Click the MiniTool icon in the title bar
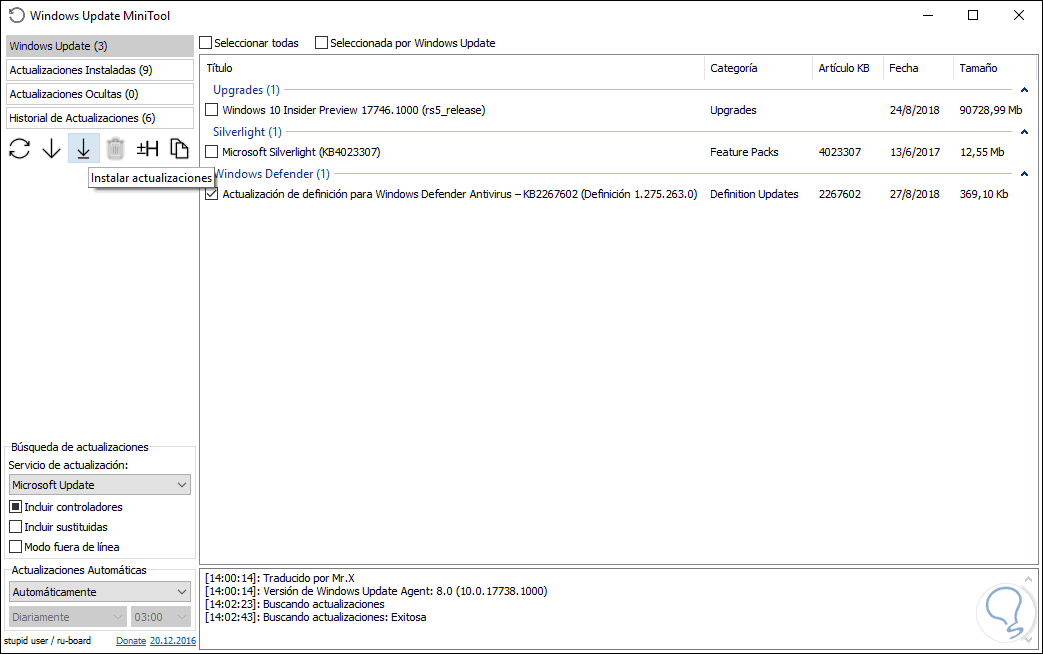 [x=17, y=15]
